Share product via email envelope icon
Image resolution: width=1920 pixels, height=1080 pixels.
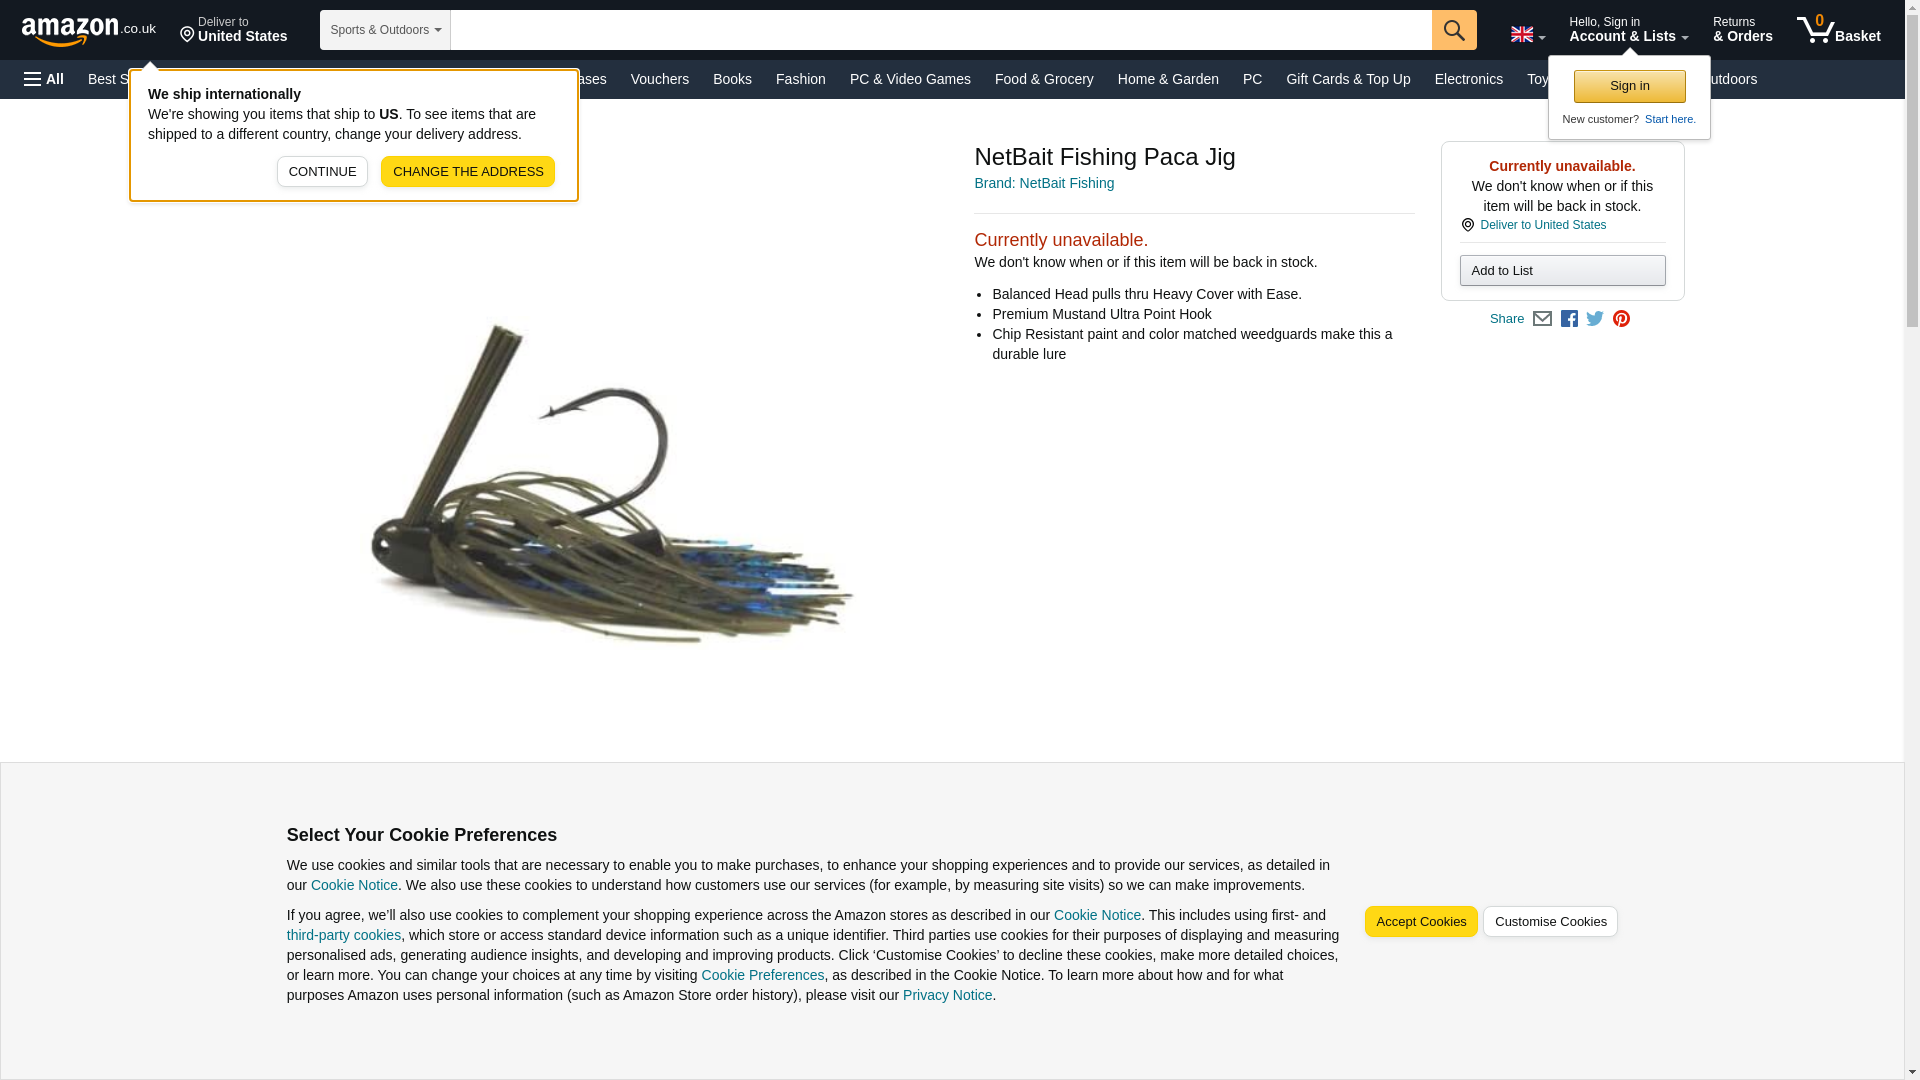(1542, 319)
